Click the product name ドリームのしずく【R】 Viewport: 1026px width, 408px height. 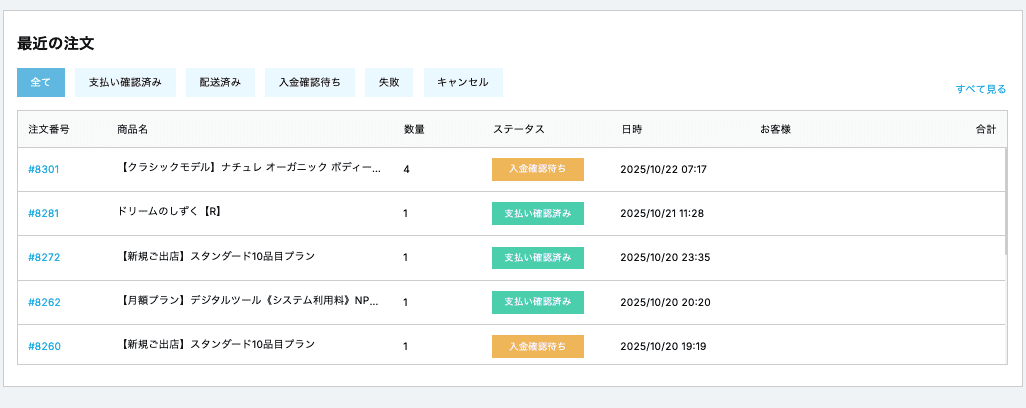(168, 212)
